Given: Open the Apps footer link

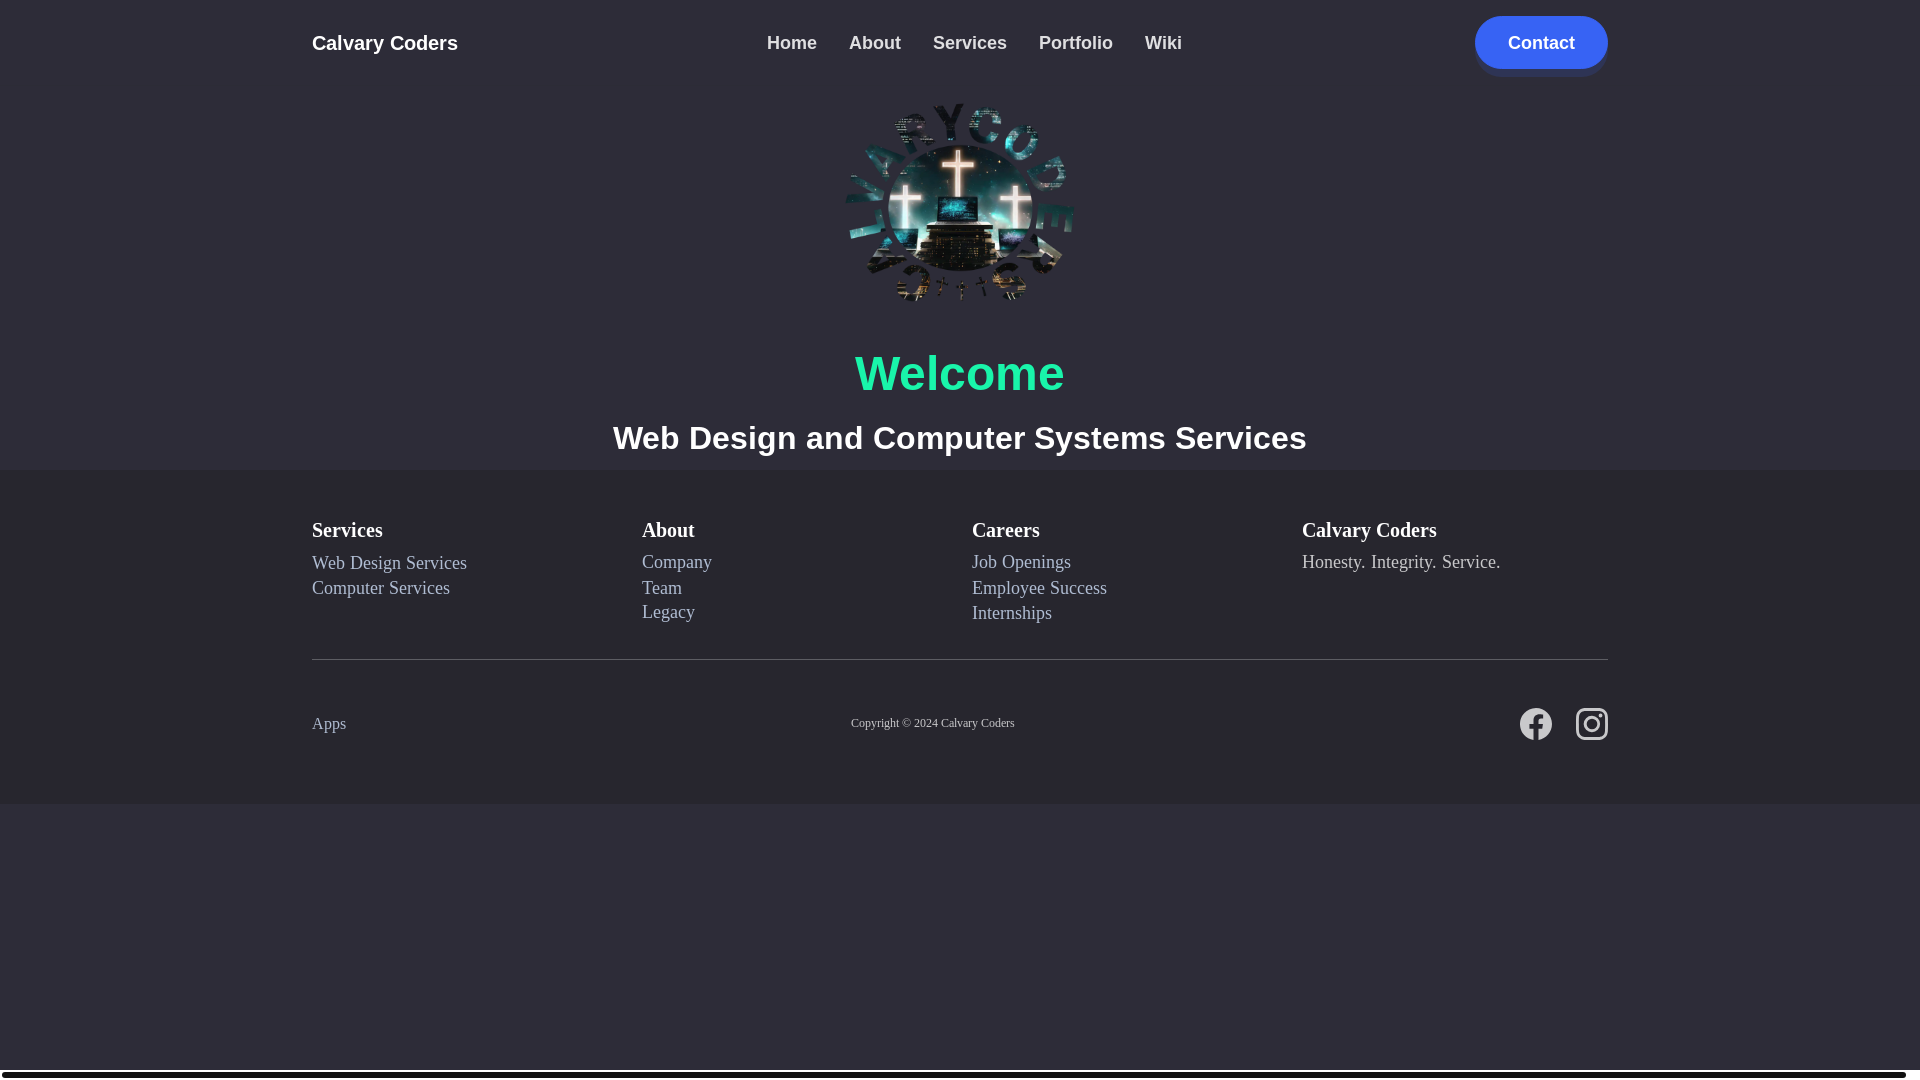Looking at the screenshot, I should click(329, 724).
